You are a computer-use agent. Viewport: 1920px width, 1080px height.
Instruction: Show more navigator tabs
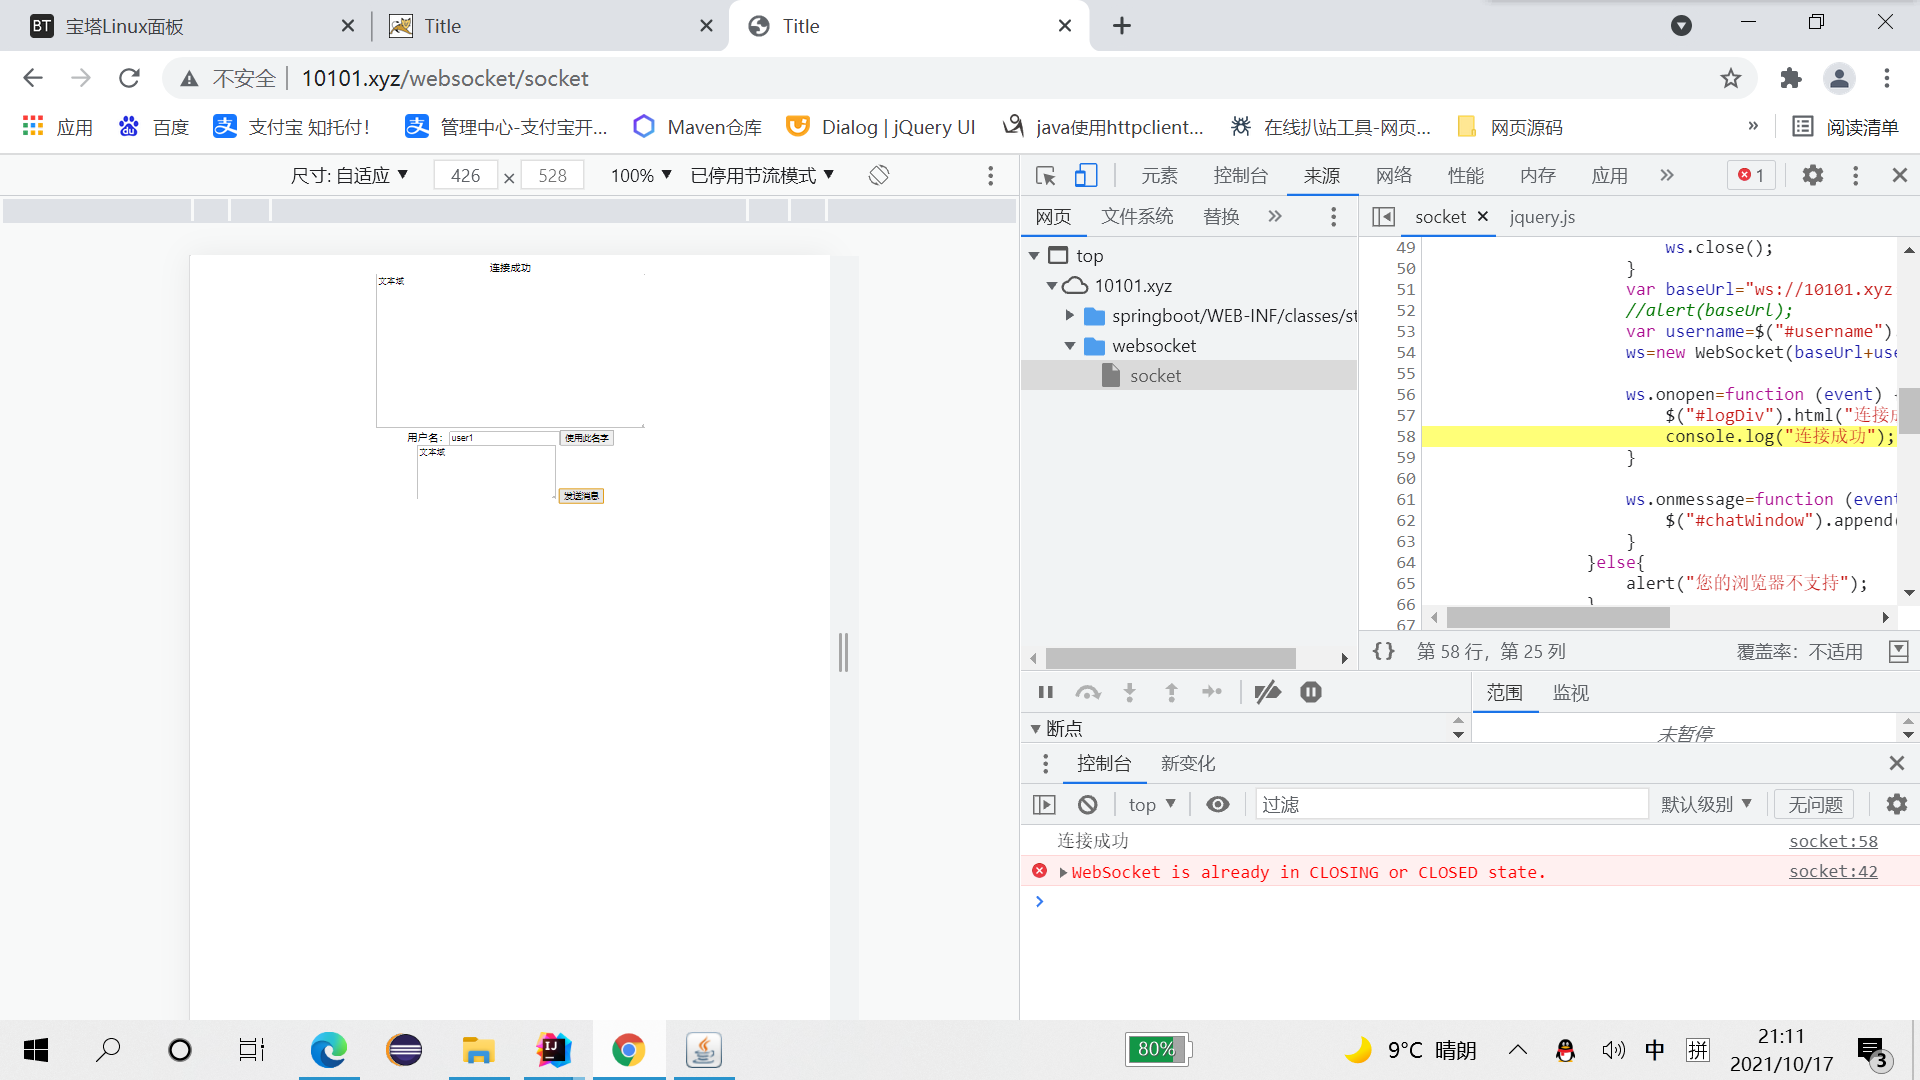click(x=1275, y=216)
